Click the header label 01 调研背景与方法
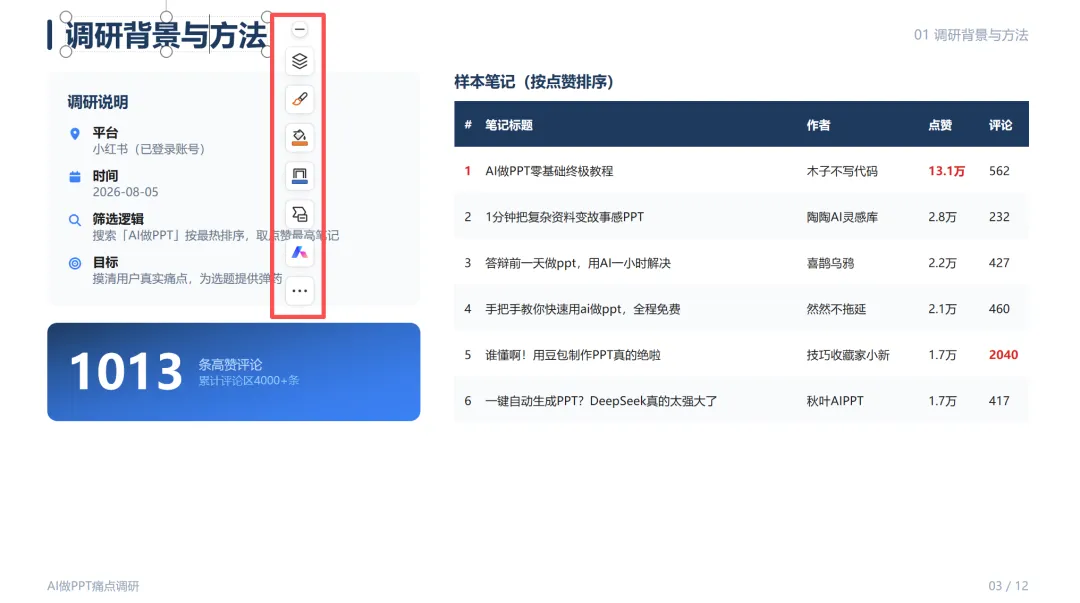The height and width of the screenshot is (603, 1080). pos(970,35)
